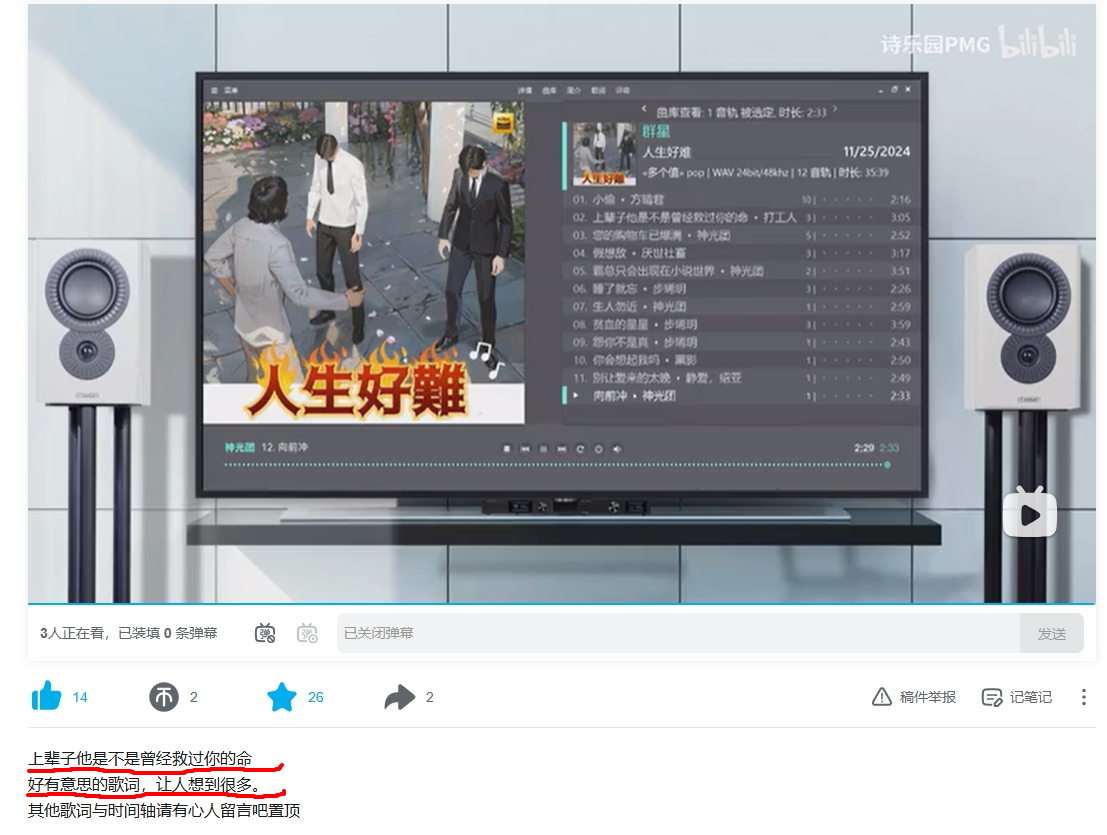Click the white bilibili play button overlay
The width and height of the screenshot is (1107, 835).
[1030, 512]
